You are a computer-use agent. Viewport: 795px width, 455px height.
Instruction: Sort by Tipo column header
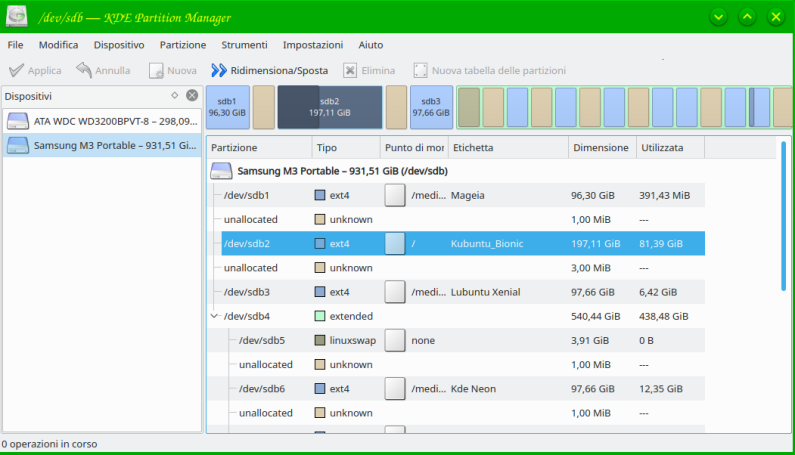[x=346, y=148]
